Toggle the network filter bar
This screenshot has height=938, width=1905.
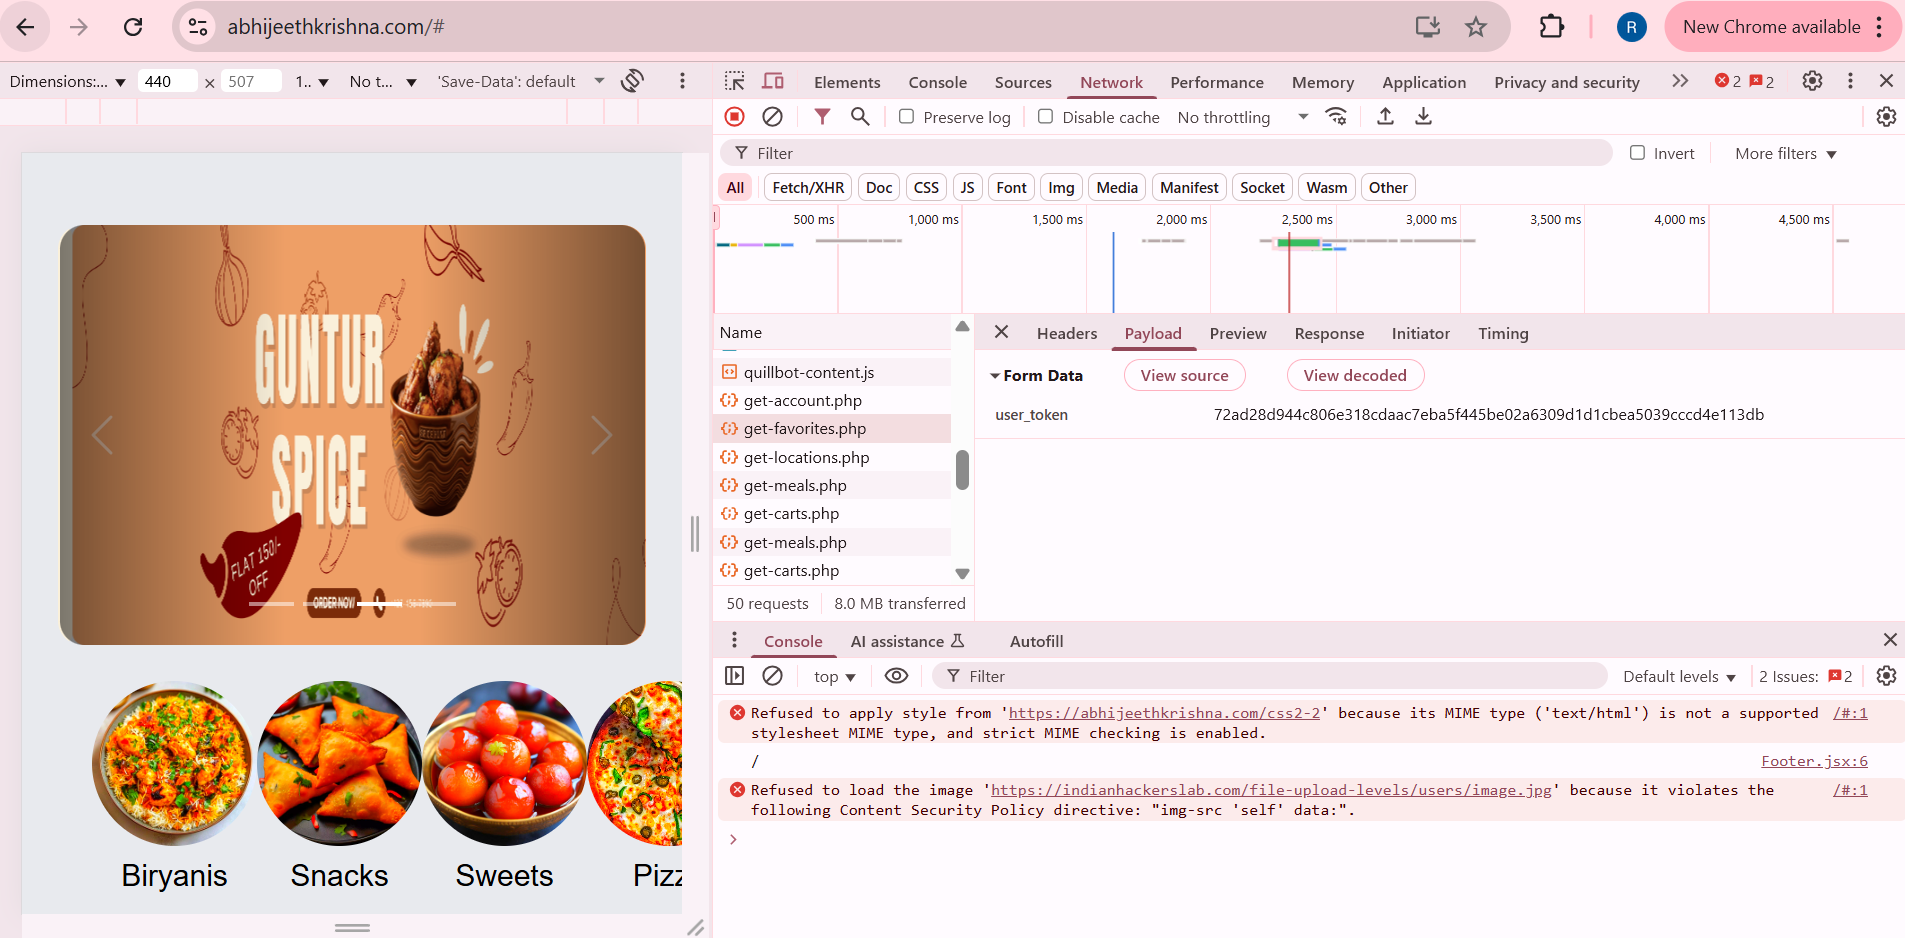(x=823, y=117)
